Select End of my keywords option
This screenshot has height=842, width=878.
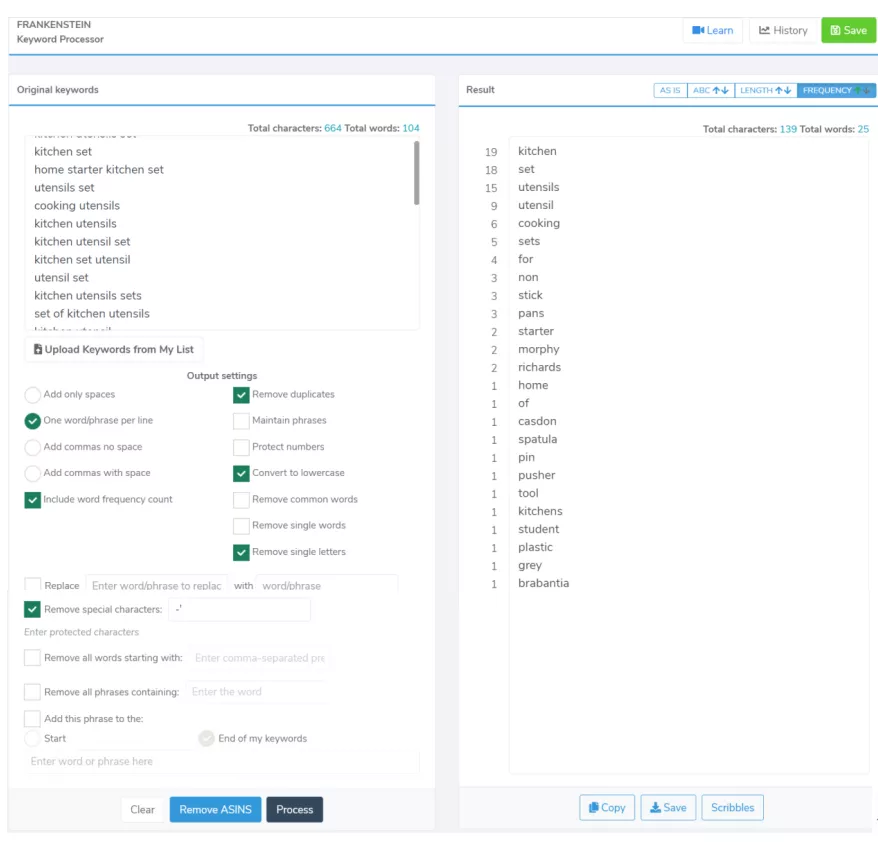coord(207,738)
